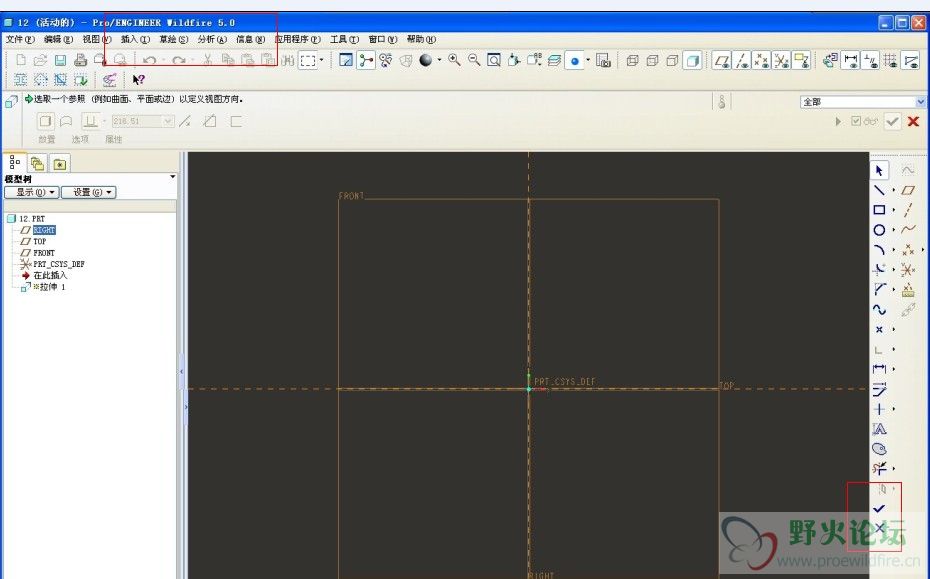Select the Text sketch tool
This screenshot has height=579, width=930.
[x=879, y=429]
